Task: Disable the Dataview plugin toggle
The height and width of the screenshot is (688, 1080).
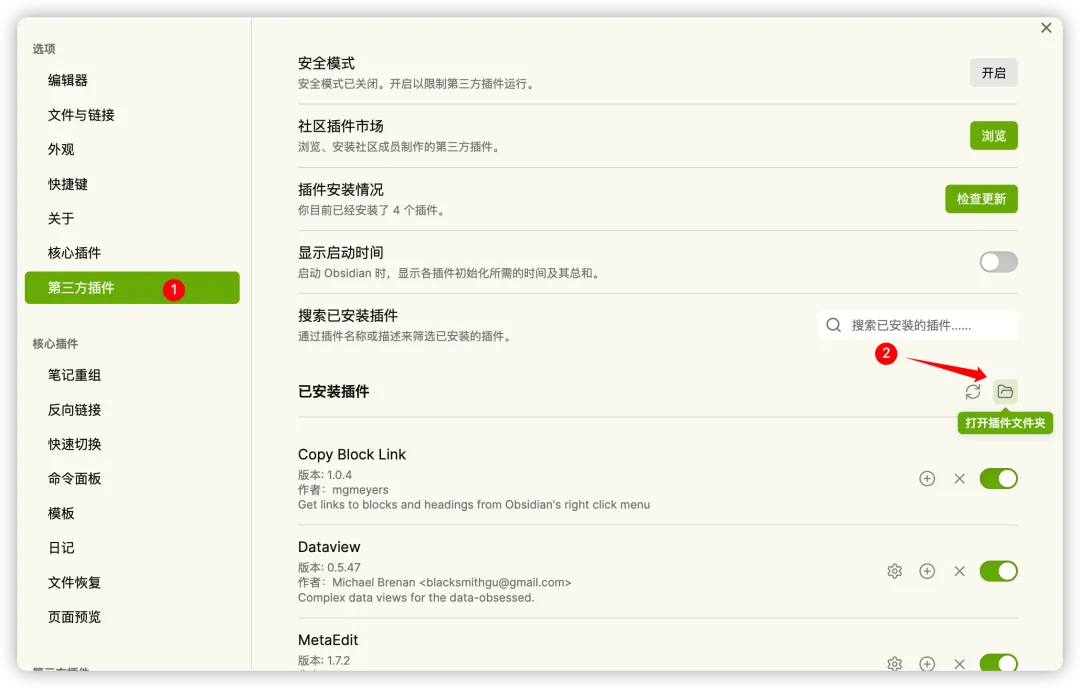Action: coord(998,571)
